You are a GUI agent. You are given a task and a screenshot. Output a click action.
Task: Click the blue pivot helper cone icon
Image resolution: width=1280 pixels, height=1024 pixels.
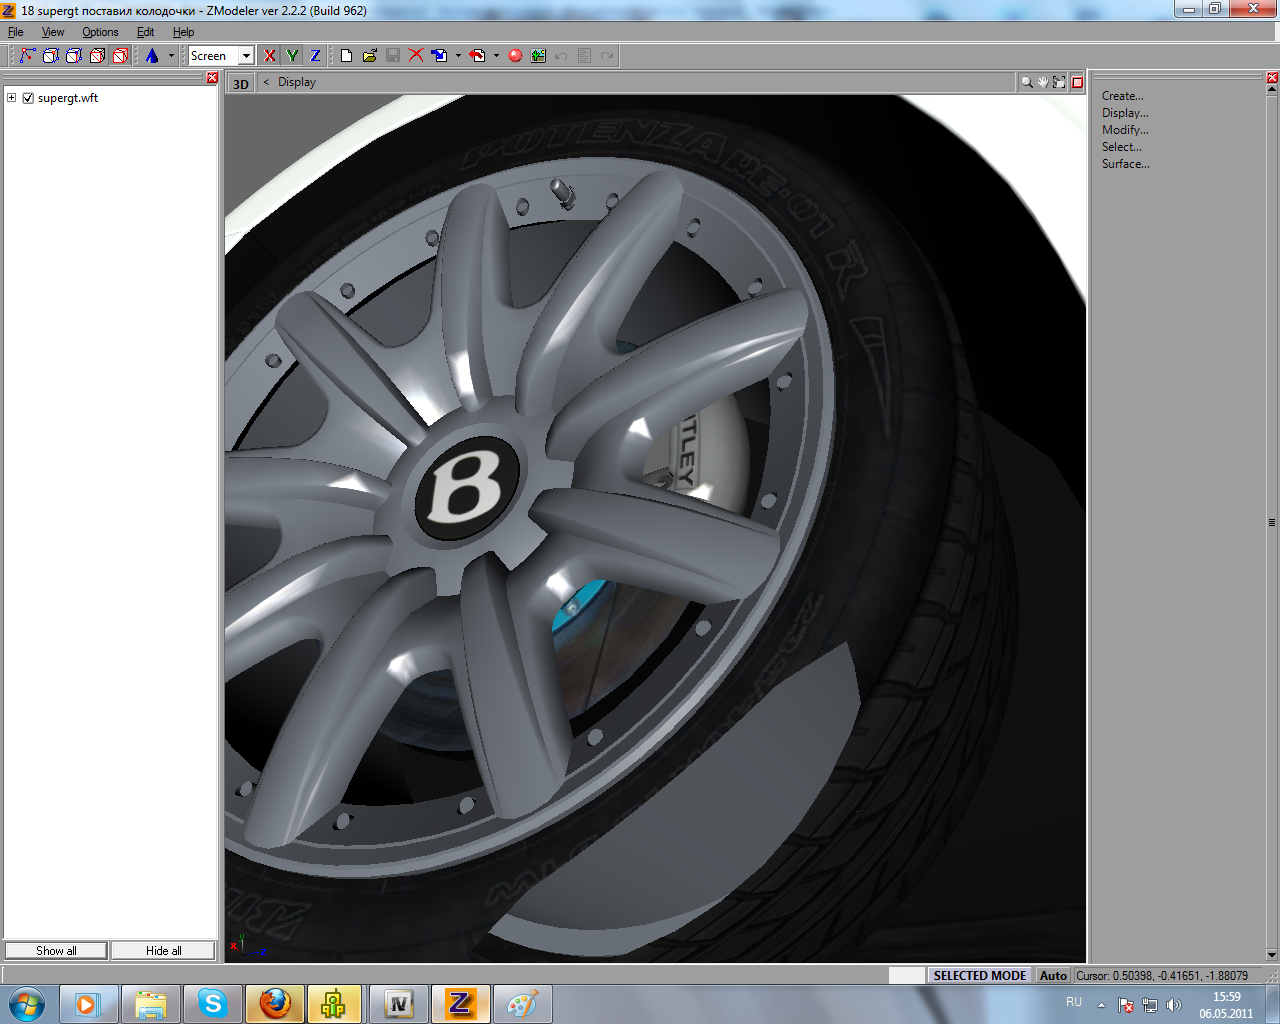(152, 56)
